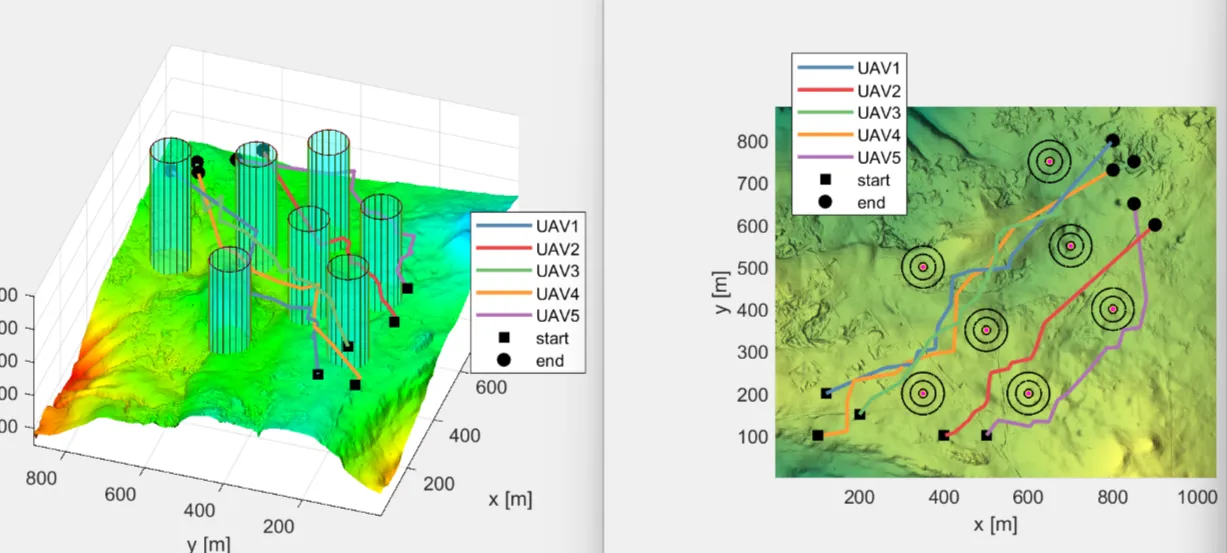This screenshot has width=1227, height=553.
Task: Click x-axis tick 600 on the 3D plot
Action: [493, 386]
